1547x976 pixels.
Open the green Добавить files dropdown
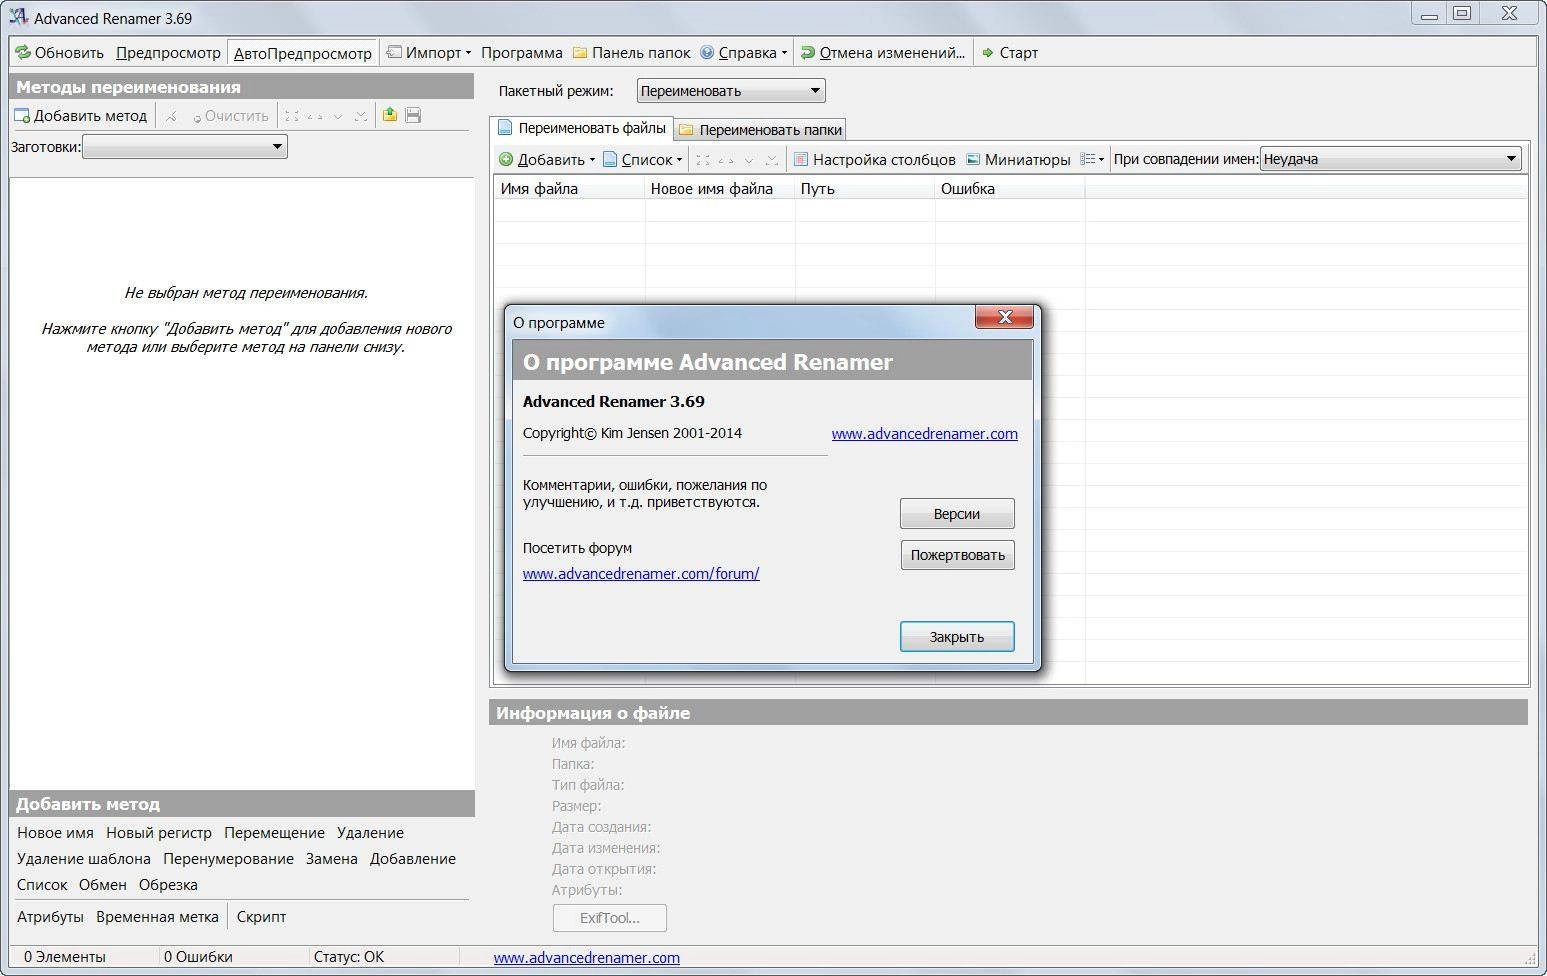point(547,159)
